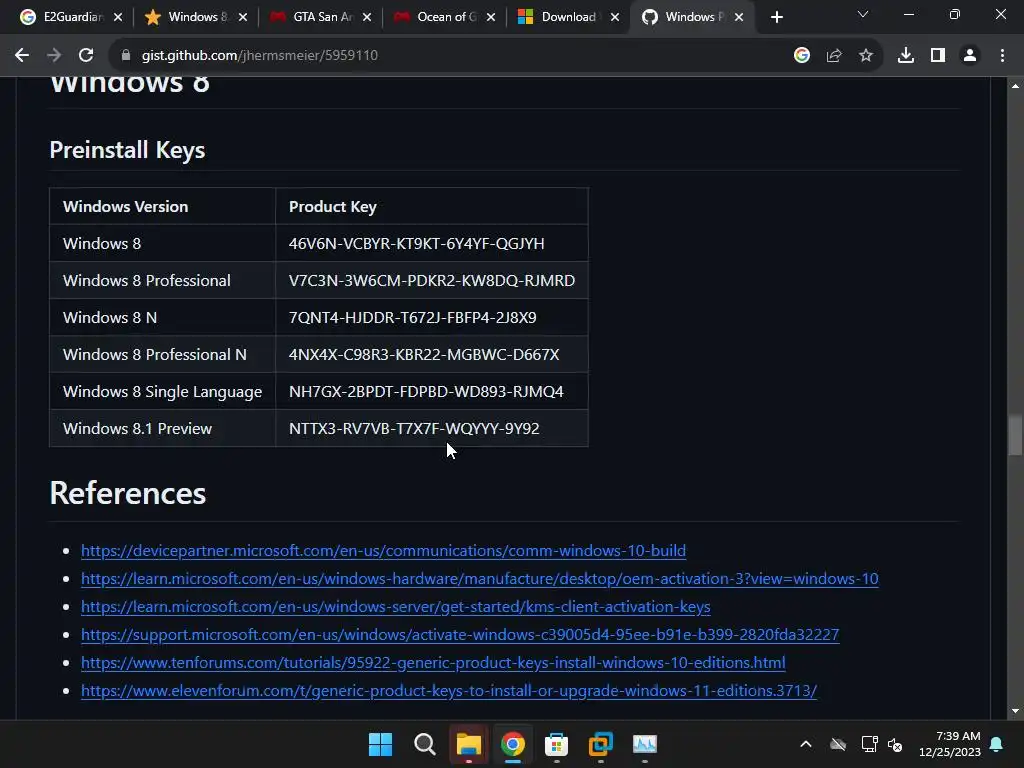Click the Single Language key NH7GX
1024x768 pixels.
pyautogui.click(x=426, y=392)
